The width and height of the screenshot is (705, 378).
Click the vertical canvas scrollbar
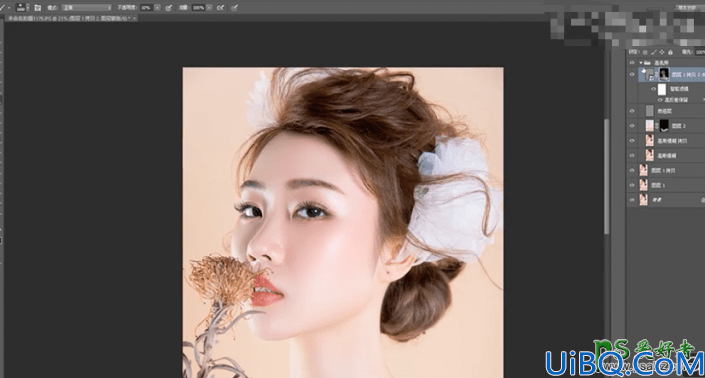click(607, 177)
